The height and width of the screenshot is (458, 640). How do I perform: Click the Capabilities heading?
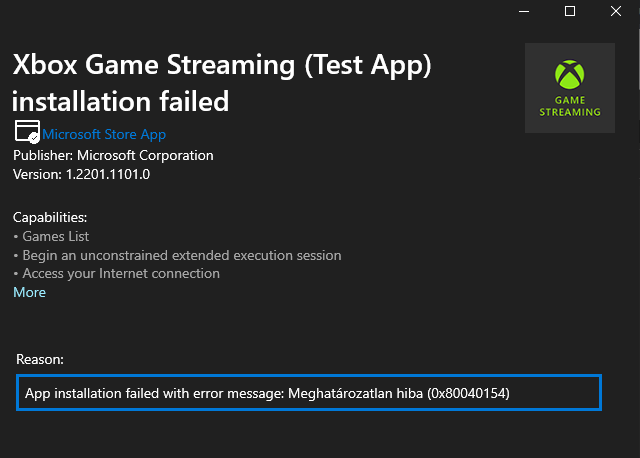pos(50,217)
